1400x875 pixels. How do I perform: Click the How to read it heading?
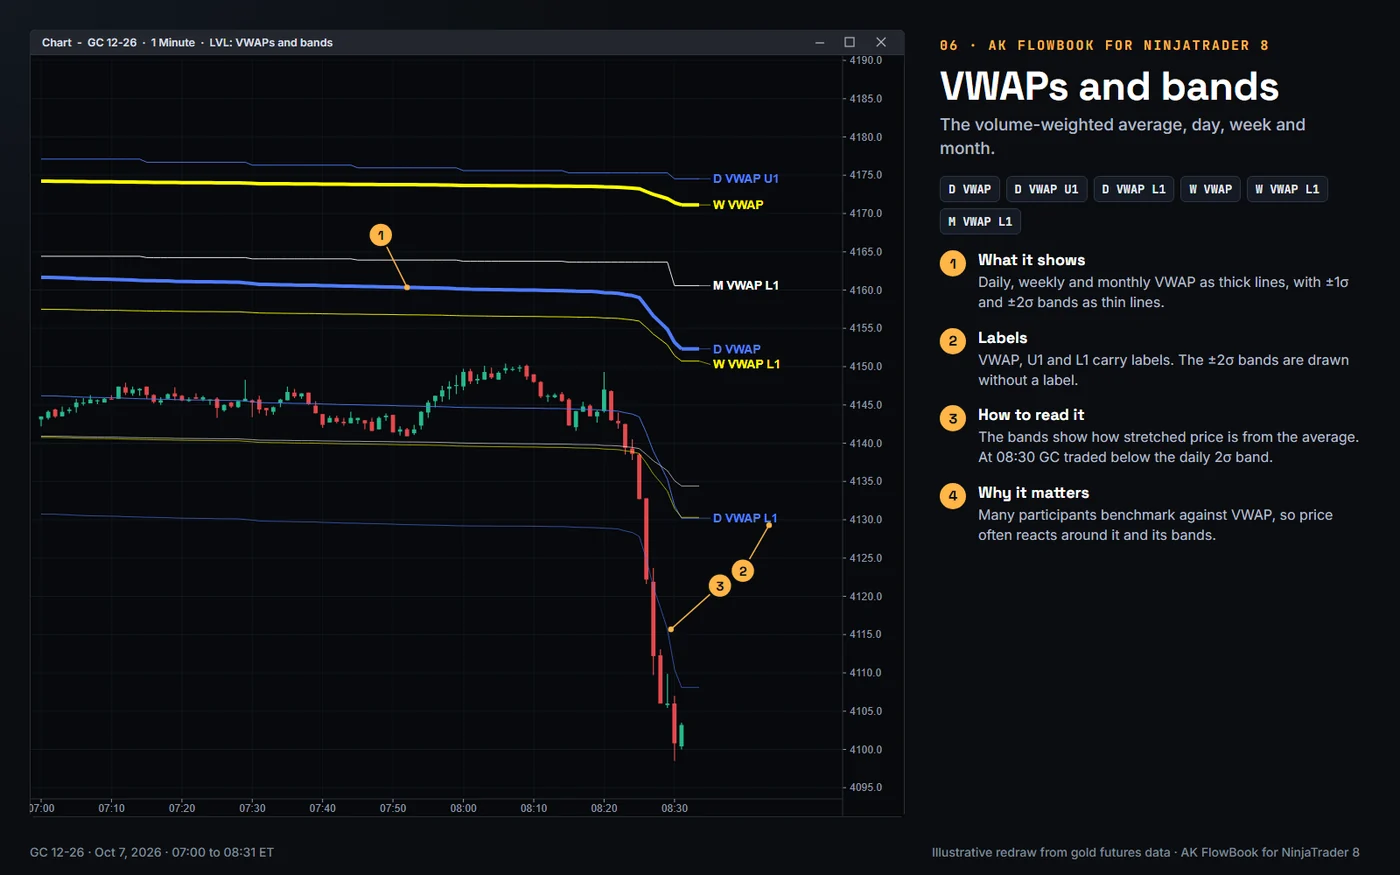tap(1031, 415)
